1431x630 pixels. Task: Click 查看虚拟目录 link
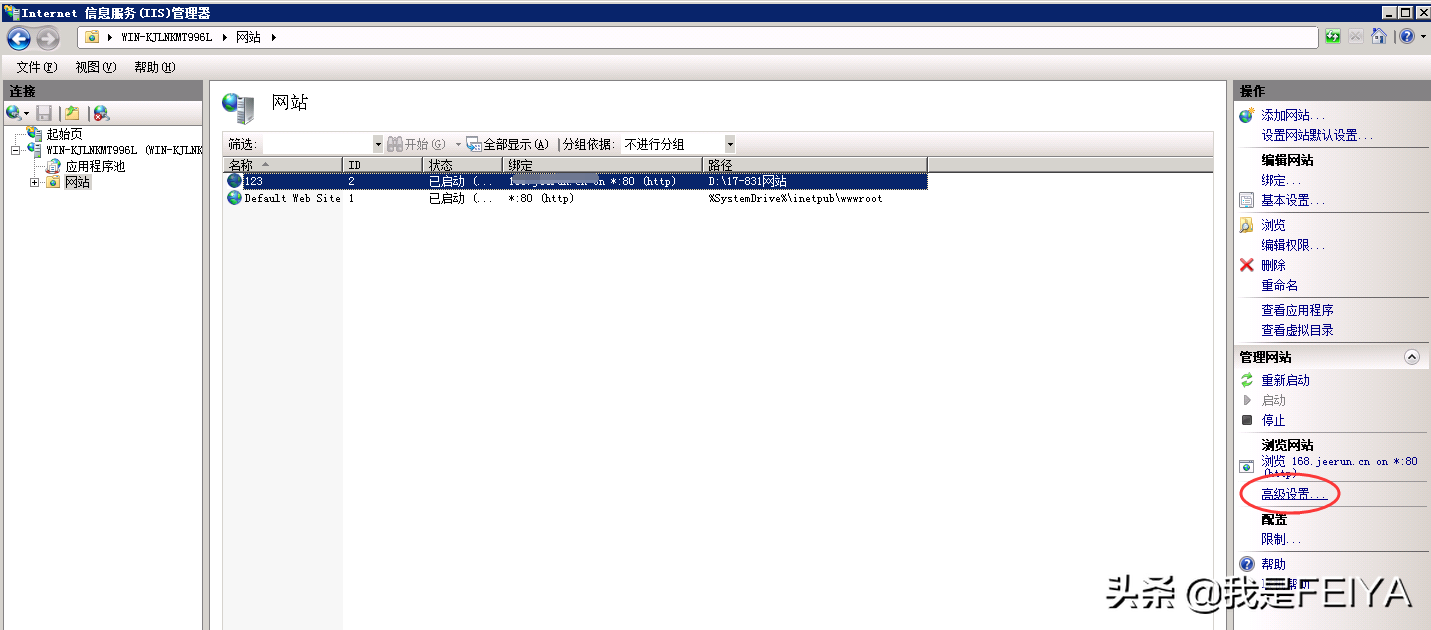point(1297,330)
